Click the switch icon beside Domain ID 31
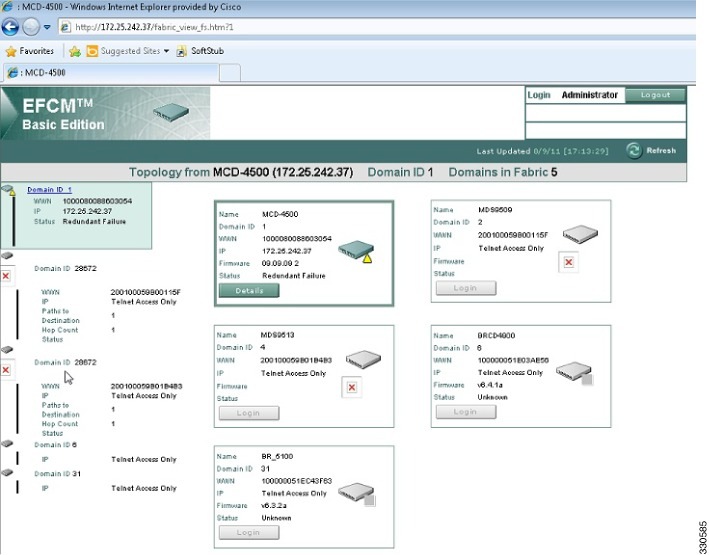Image resolution: width=709 pixels, height=555 pixels. [7, 473]
